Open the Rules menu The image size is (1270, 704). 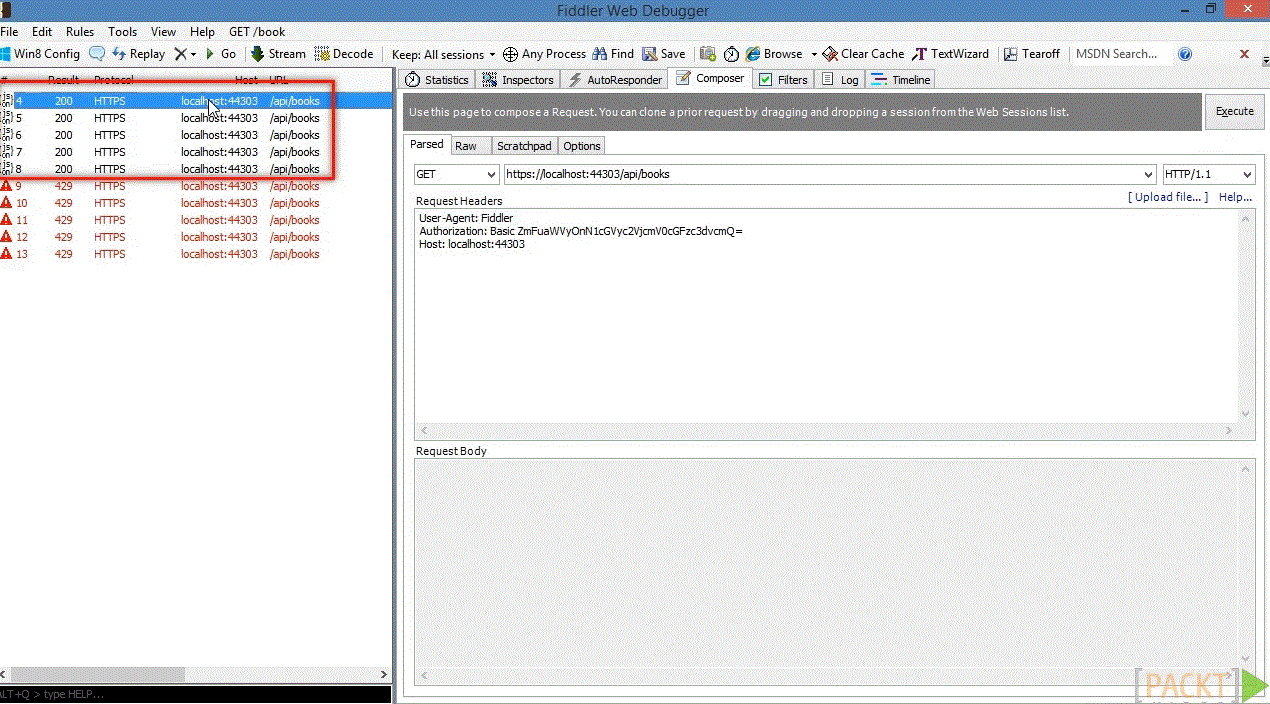pyautogui.click(x=80, y=32)
